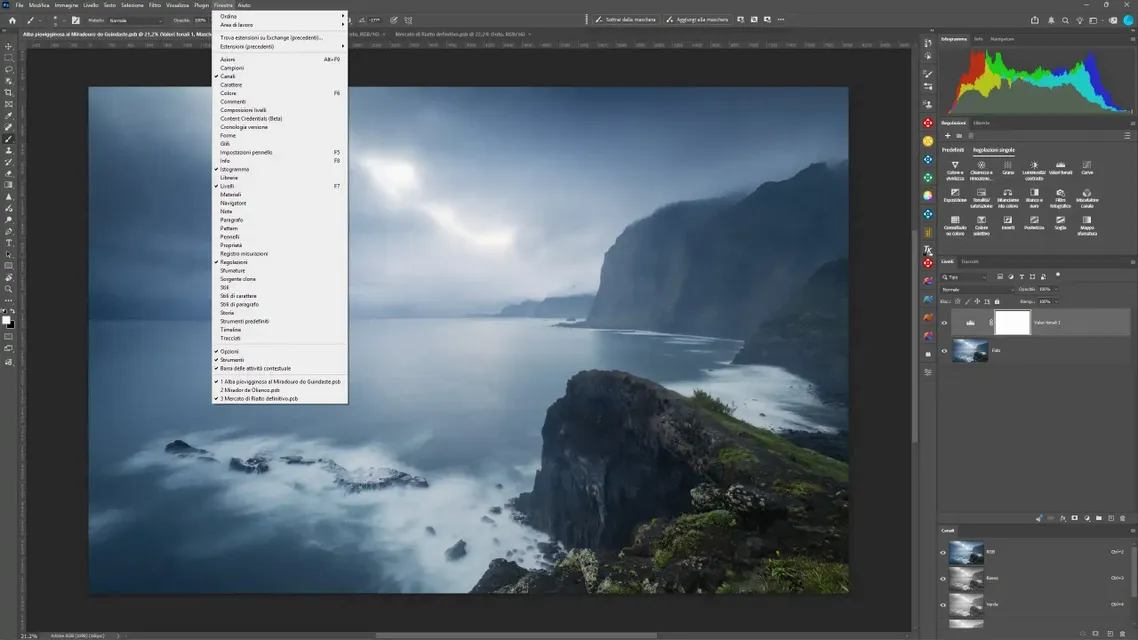Screen dimensions: 1138x640
Task: Select the Lasso tool
Action: click(9, 70)
